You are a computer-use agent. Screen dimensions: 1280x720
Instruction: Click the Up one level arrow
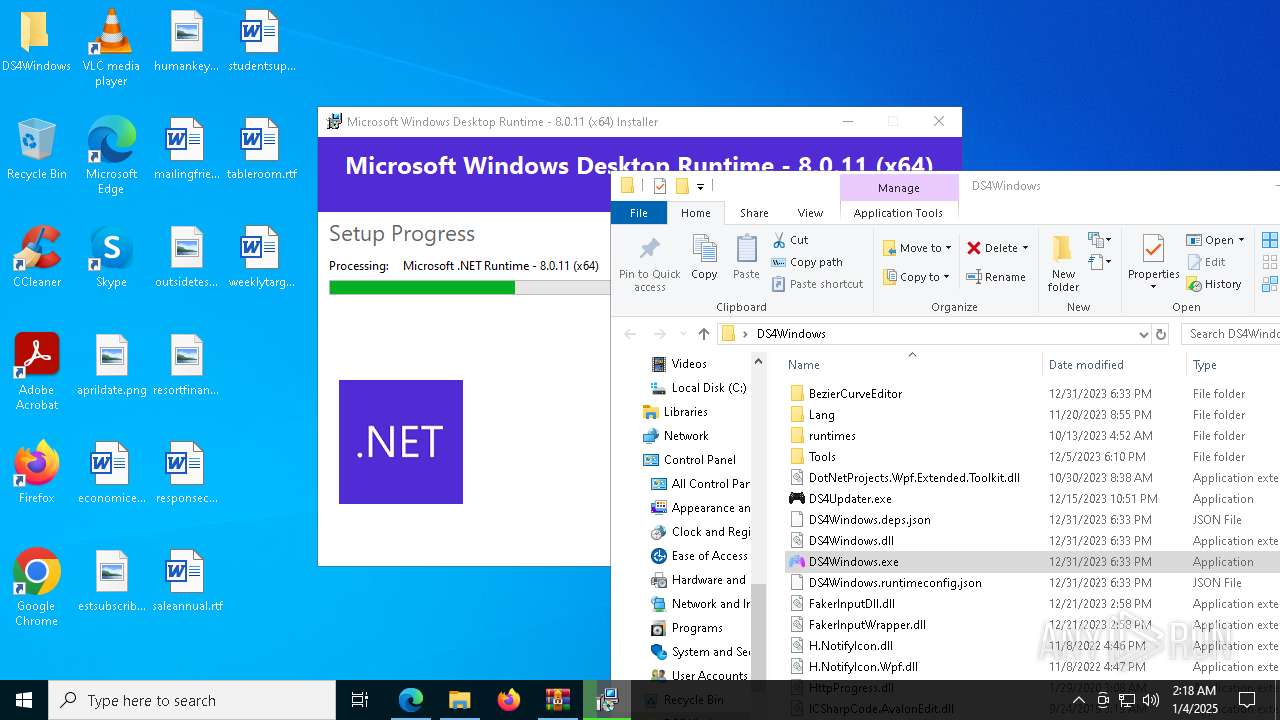pos(703,334)
